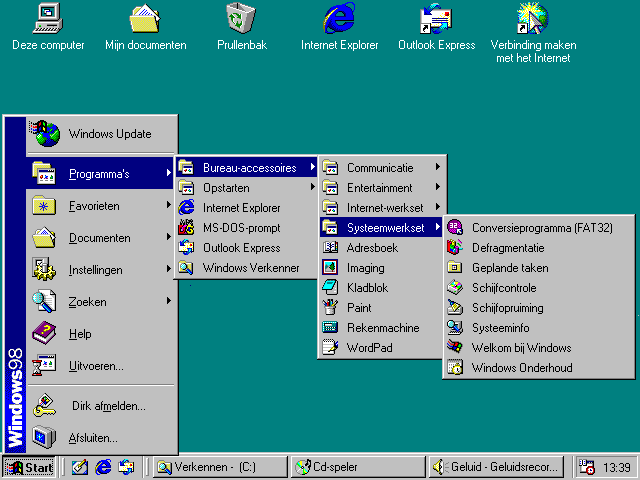
Task: Expand the Programma's submenu arrow
Action: pos(168,173)
